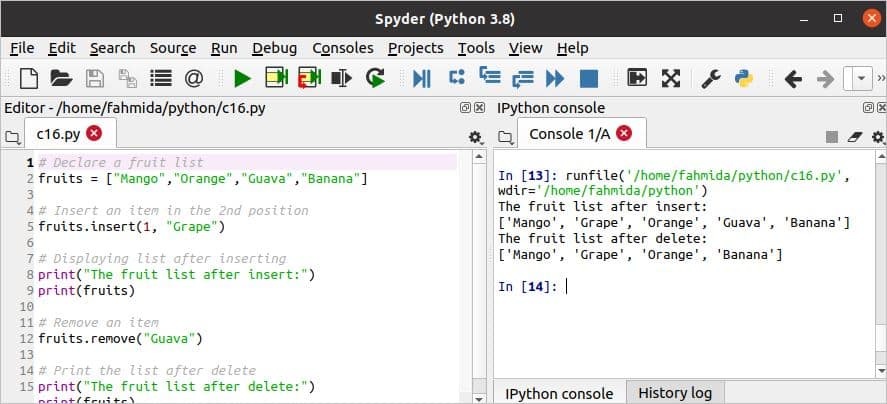This screenshot has width=887, height=404.
Task: Open the PYTHONPATH manager icon
Action: [x=744, y=78]
